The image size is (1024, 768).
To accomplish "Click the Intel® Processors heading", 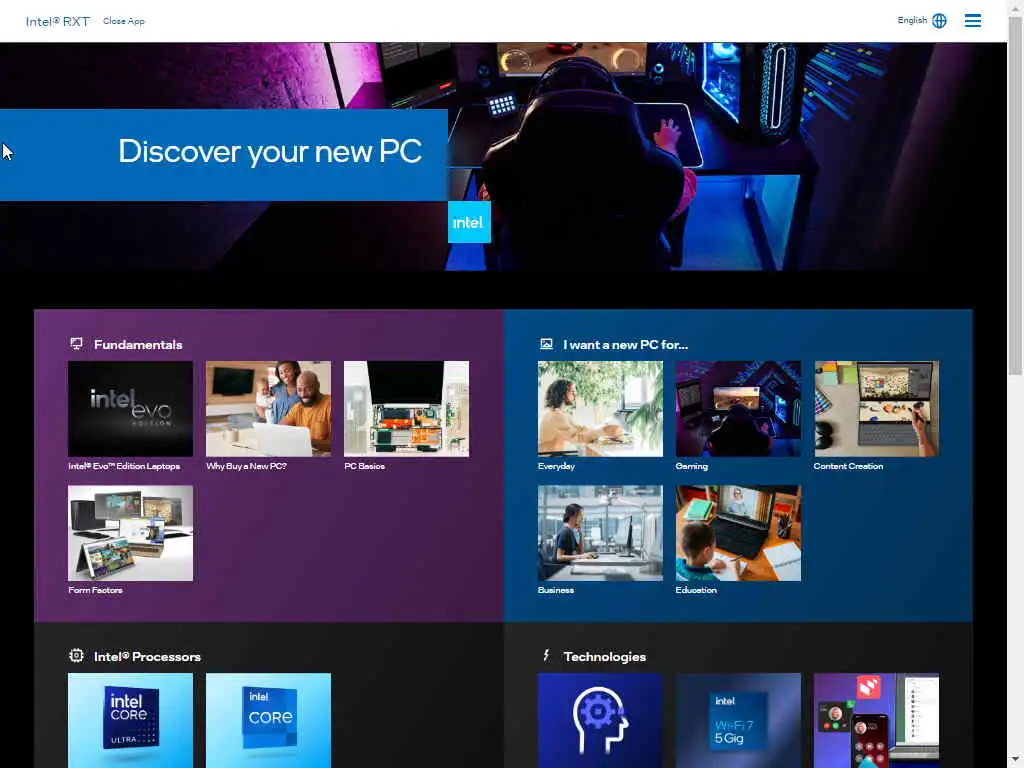I will [147, 656].
